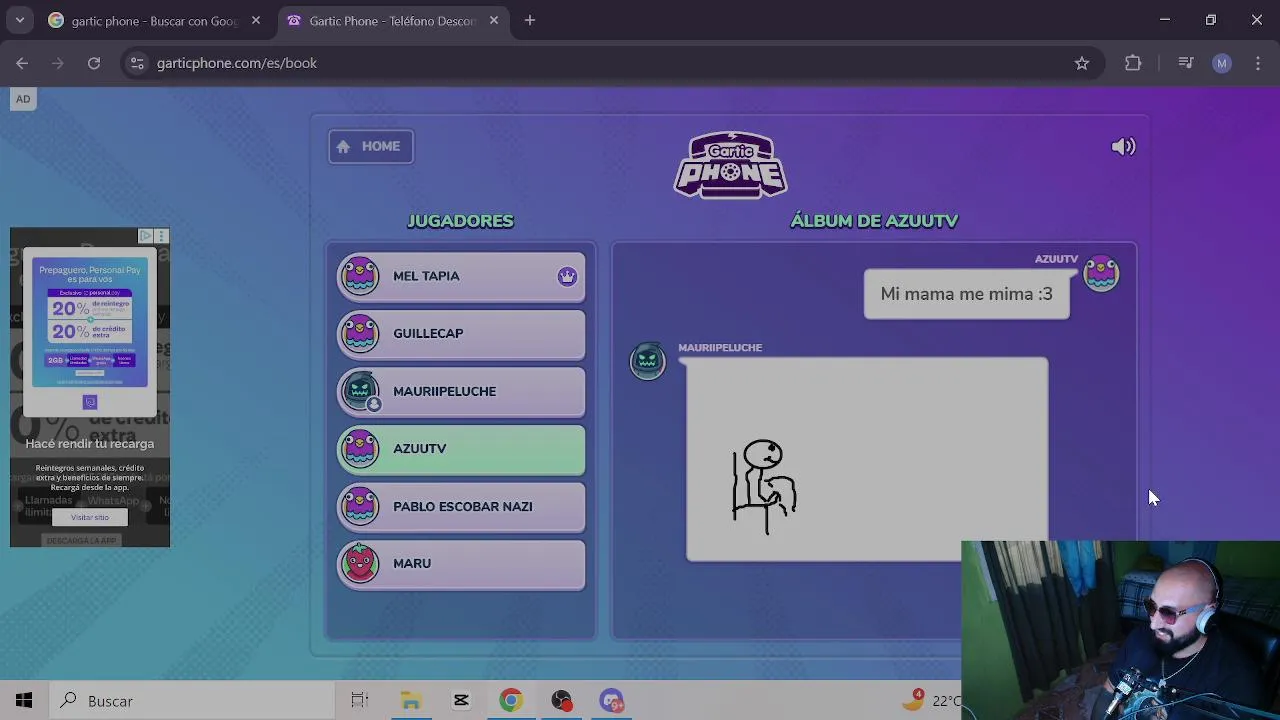Open the Chrome three-dot menu
This screenshot has height=720, width=1280.
[1258, 63]
